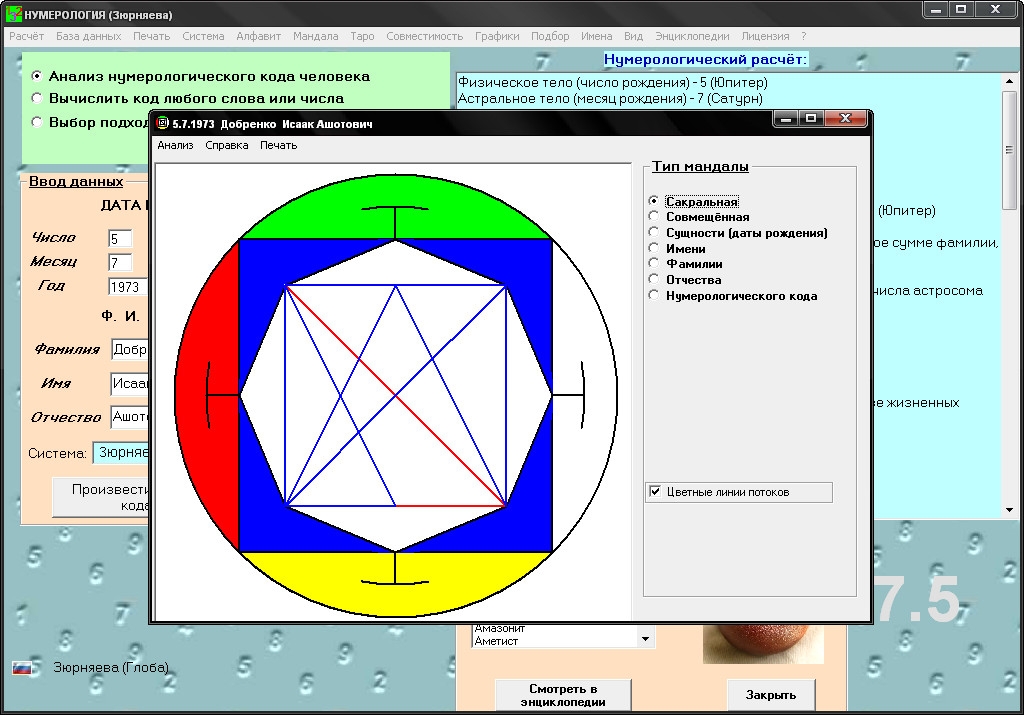Click scroll-up arrow of calculation text
The width and height of the screenshot is (1024, 715).
tap(1010, 82)
